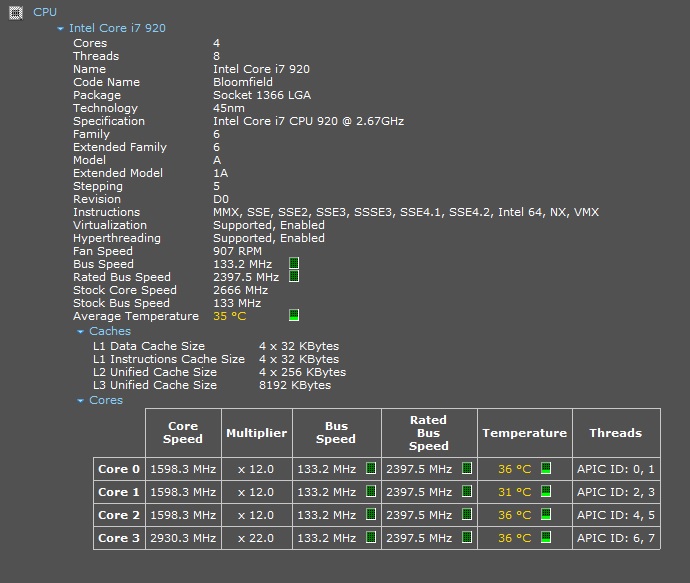
Task: Show Core 2 Temperature graph icon
Action: 546,514
